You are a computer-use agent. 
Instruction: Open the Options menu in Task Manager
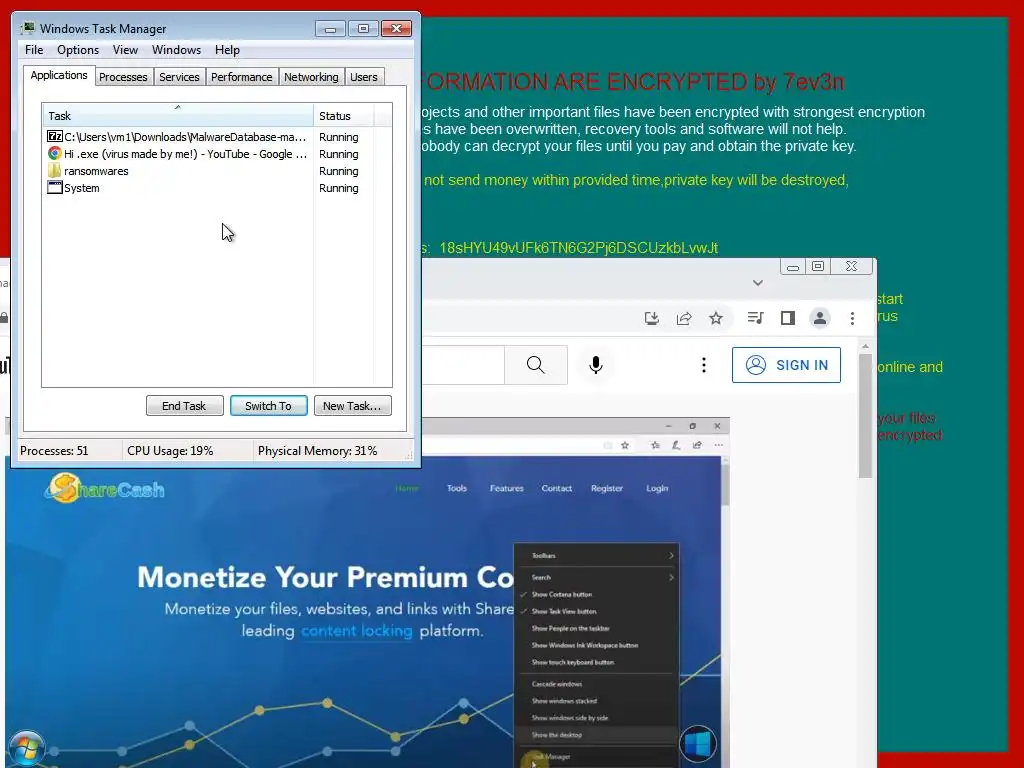click(78, 50)
